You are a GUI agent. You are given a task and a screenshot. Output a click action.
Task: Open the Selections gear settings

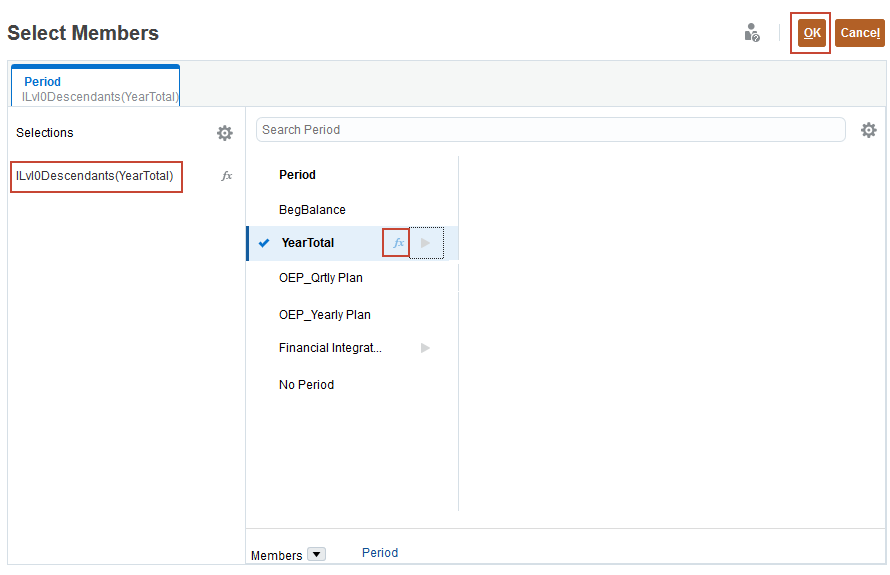(225, 133)
